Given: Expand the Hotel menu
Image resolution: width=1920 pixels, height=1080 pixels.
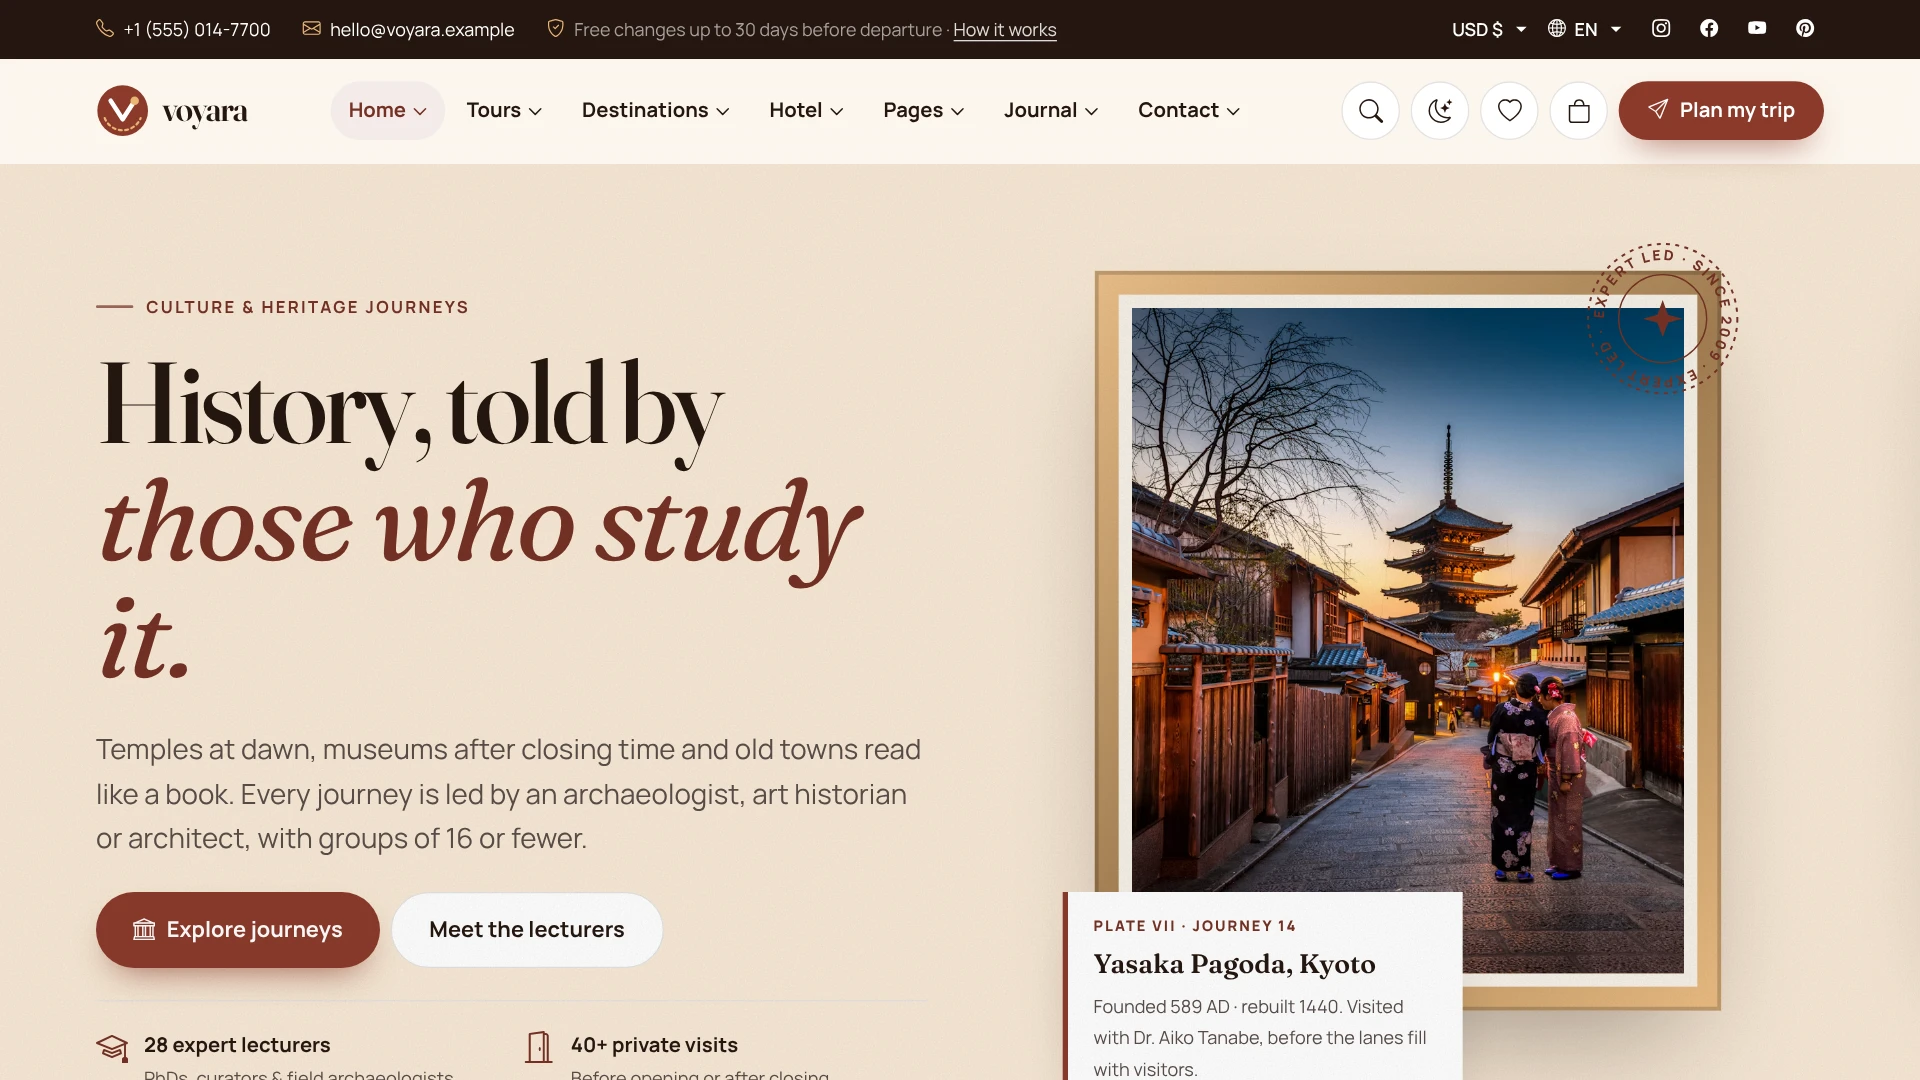Looking at the screenshot, I should [806, 110].
